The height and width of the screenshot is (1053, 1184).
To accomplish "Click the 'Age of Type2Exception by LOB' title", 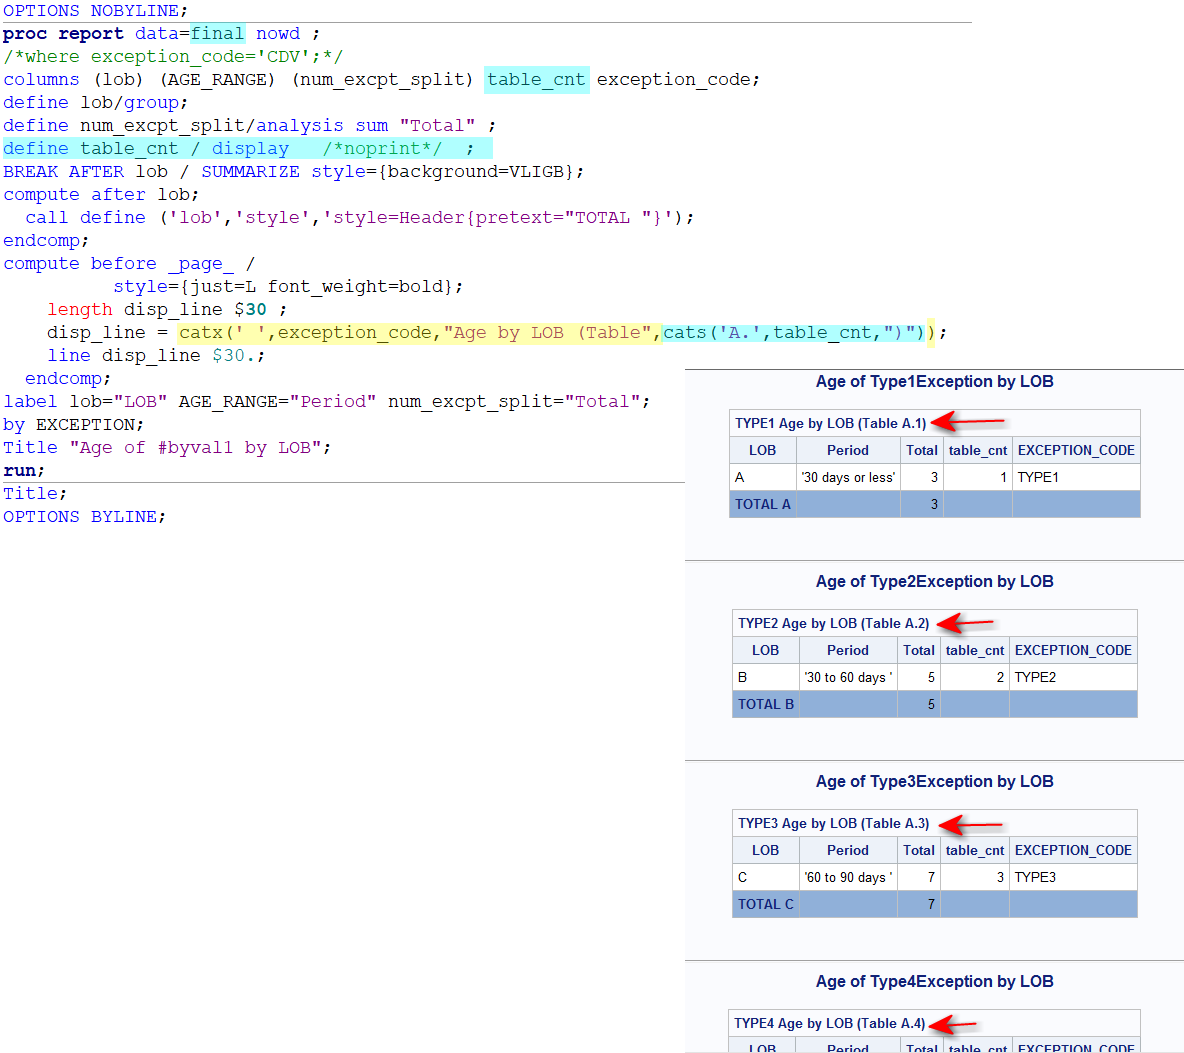I will 934,581.
